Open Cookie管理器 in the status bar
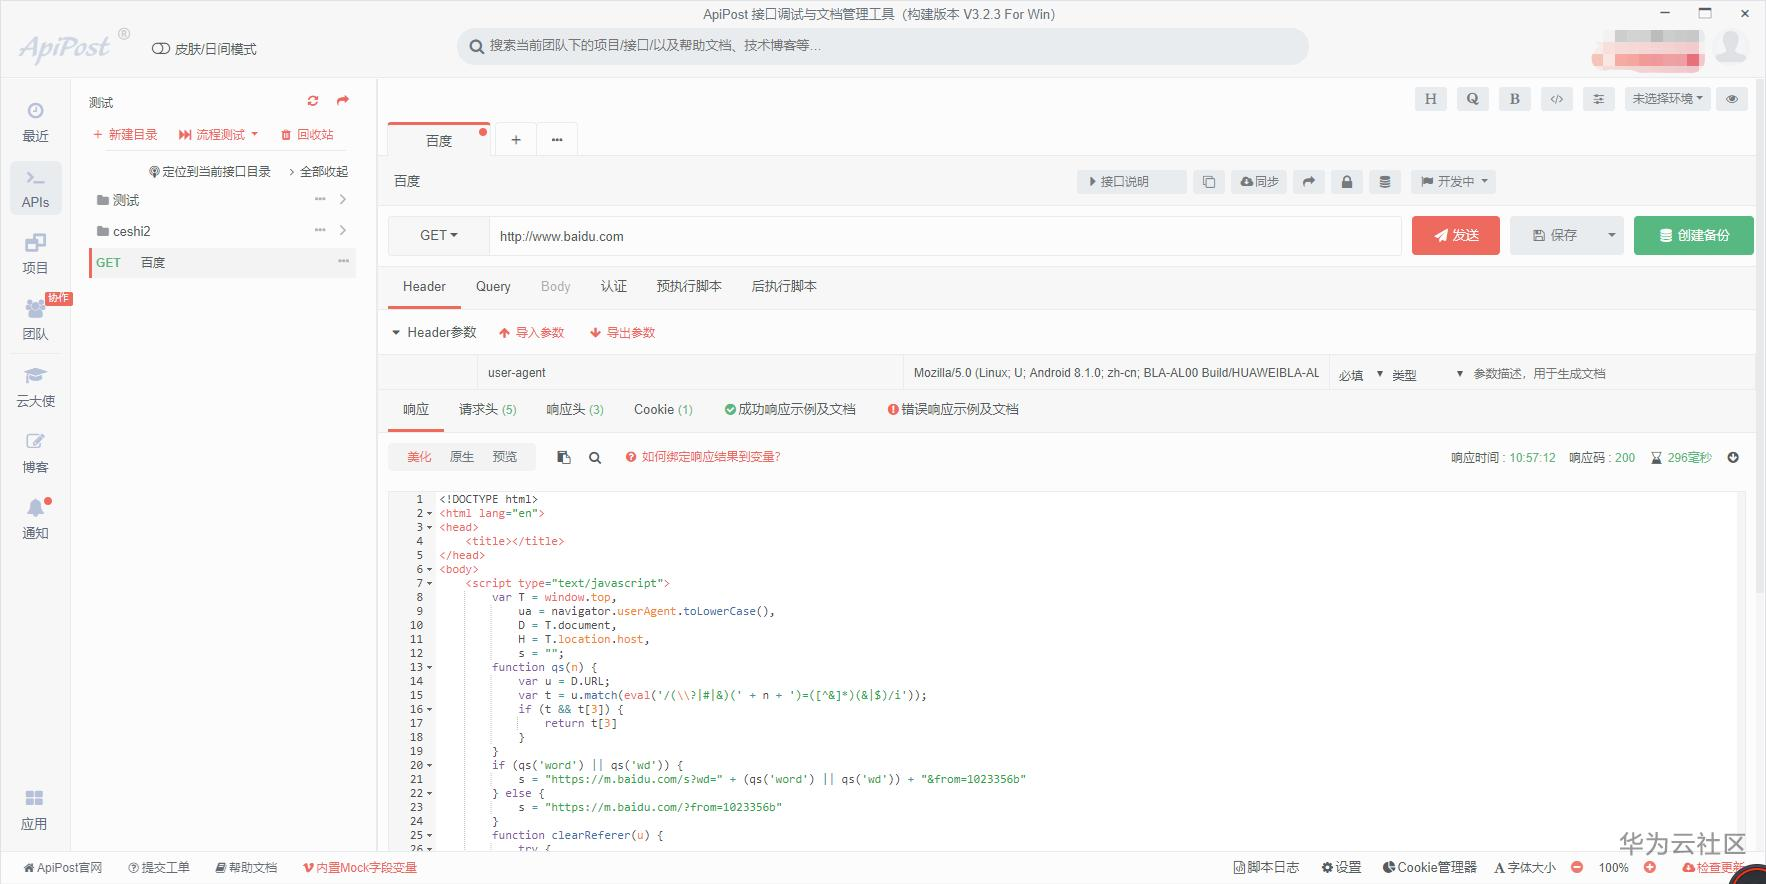Image resolution: width=1766 pixels, height=884 pixels. [x=1429, y=867]
